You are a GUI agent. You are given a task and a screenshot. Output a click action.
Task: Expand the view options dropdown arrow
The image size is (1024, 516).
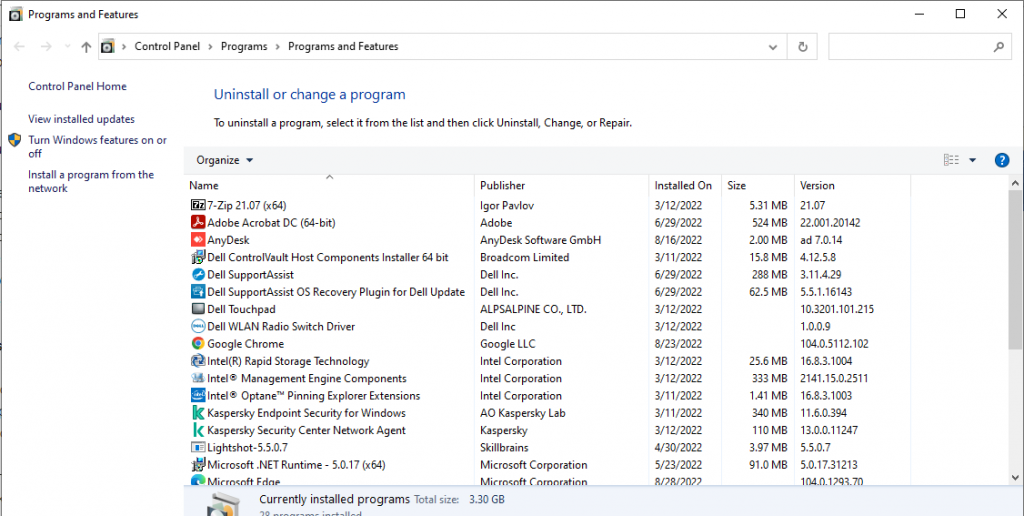(972, 160)
